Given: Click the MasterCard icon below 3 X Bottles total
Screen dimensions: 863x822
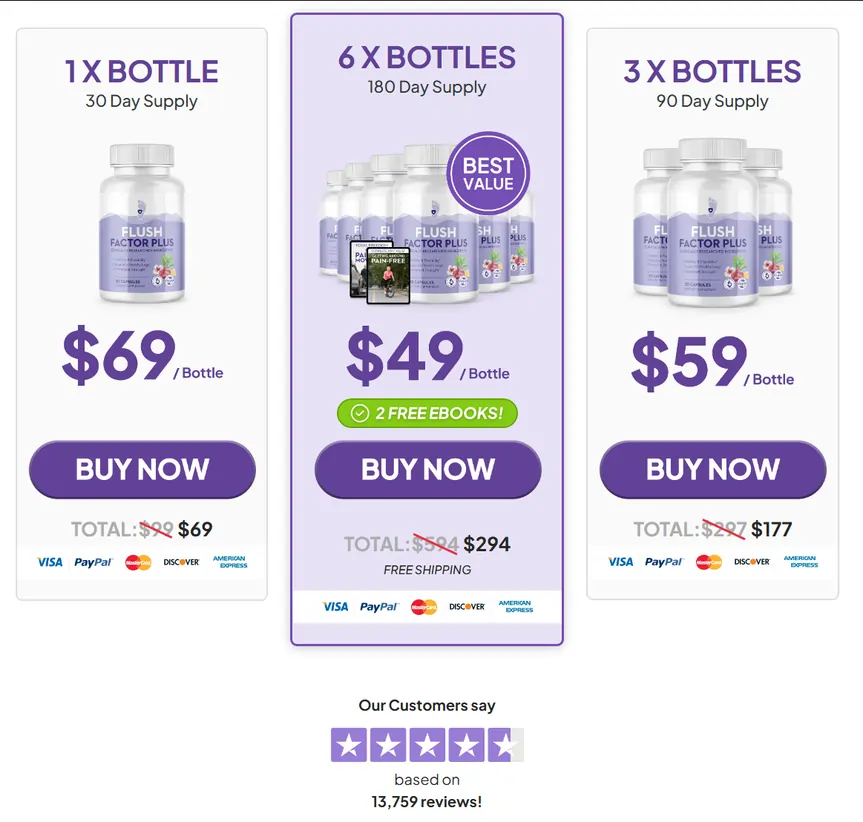Looking at the screenshot, I should (708, 562).
